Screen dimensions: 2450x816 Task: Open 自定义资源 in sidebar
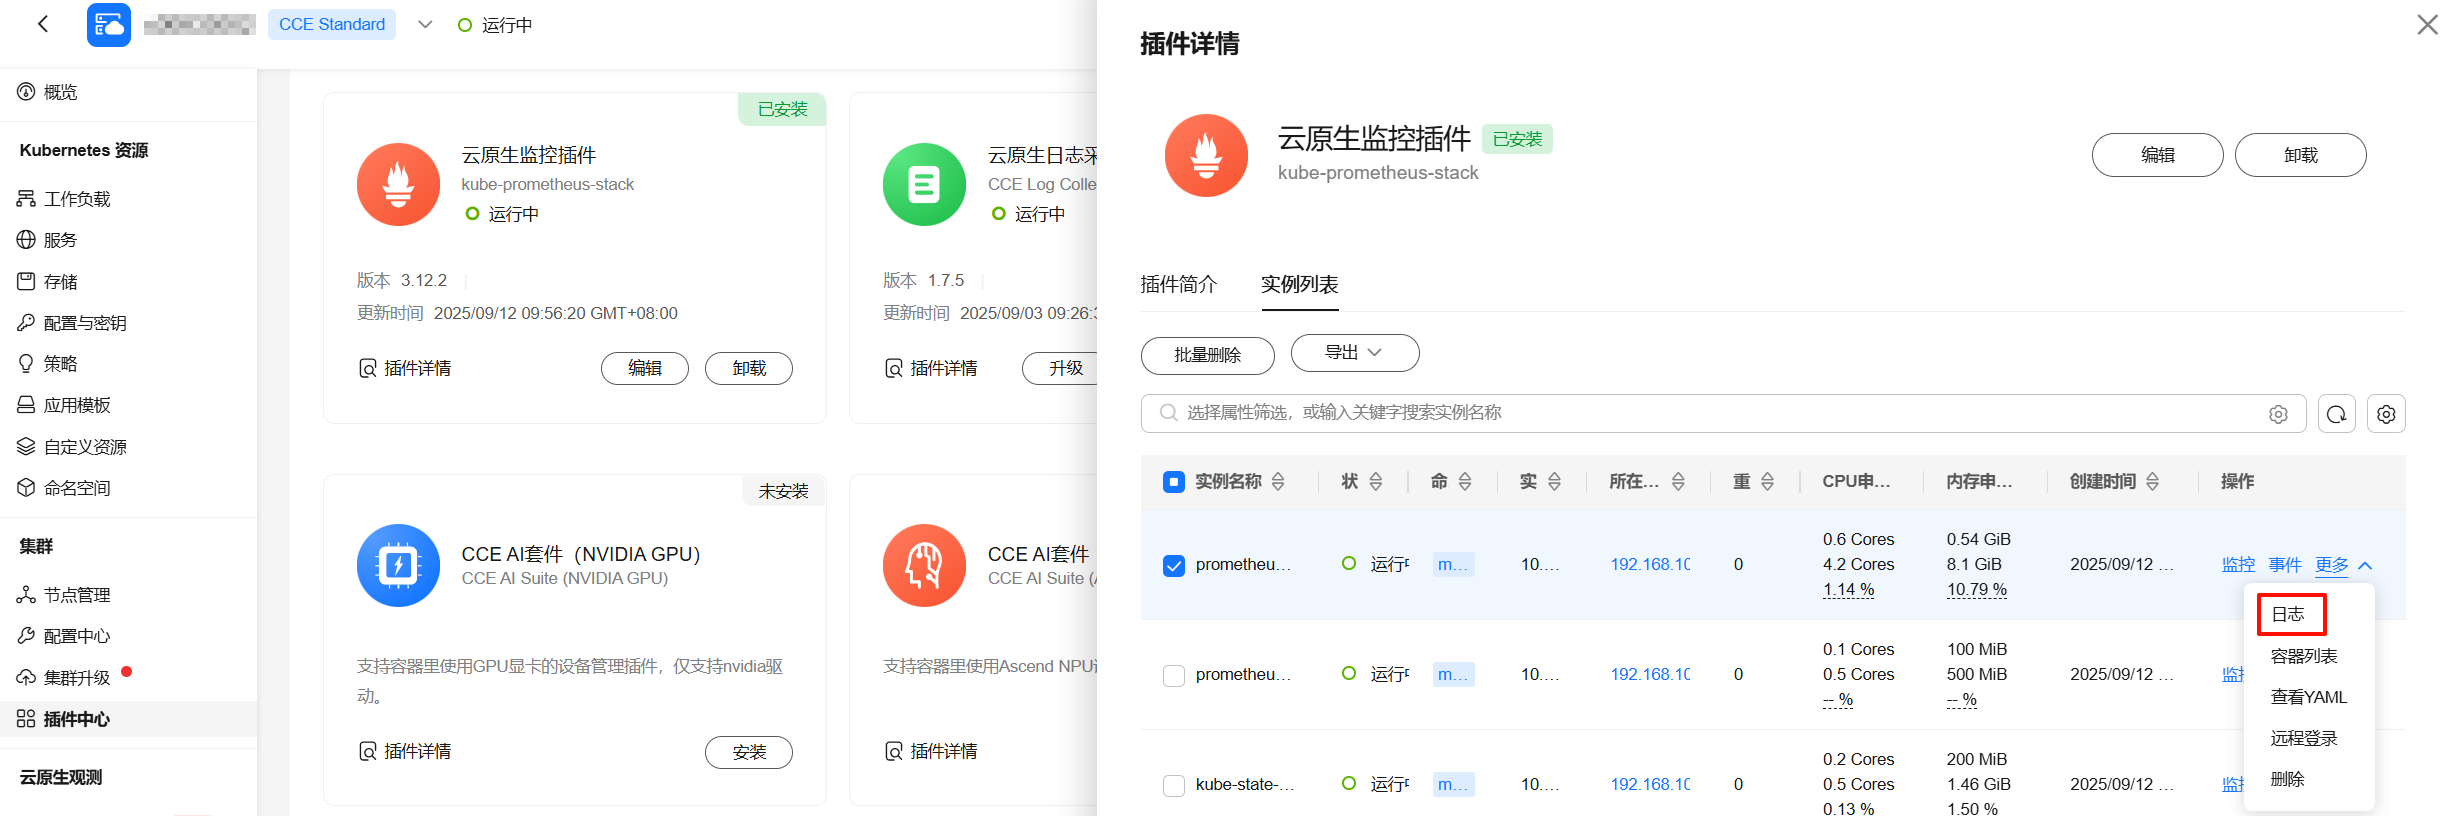[85, 447]
